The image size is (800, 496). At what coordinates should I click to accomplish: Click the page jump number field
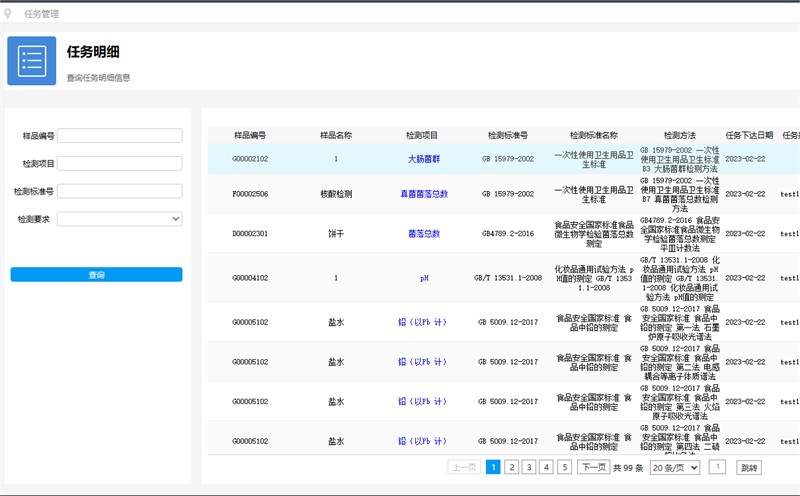[x=717, y=467]
